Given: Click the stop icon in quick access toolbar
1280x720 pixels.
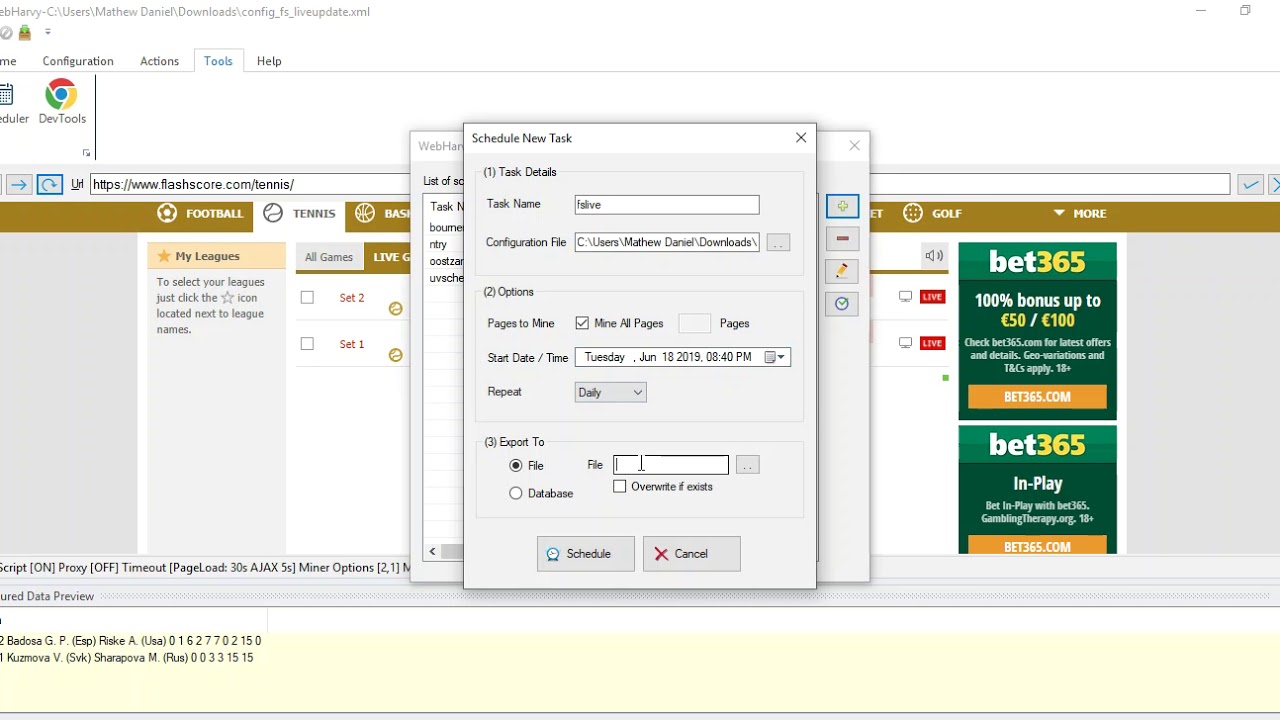Looking at the screenshot, I should click(x=6, y=32).
